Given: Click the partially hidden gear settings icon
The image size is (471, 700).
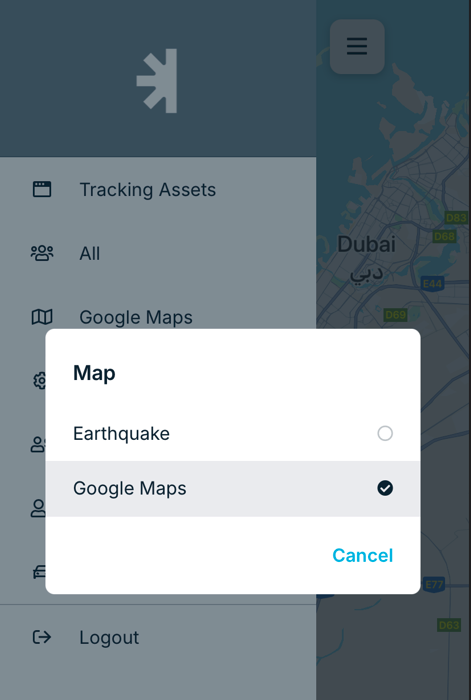Looking at the screenshot, I should [39, 381].
